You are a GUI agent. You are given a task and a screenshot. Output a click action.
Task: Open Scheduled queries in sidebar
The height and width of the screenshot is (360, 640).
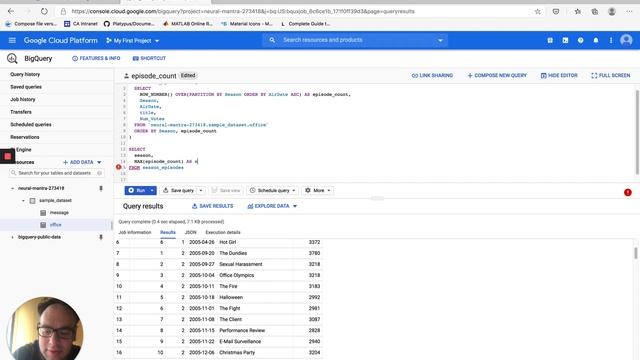[31, 124]
